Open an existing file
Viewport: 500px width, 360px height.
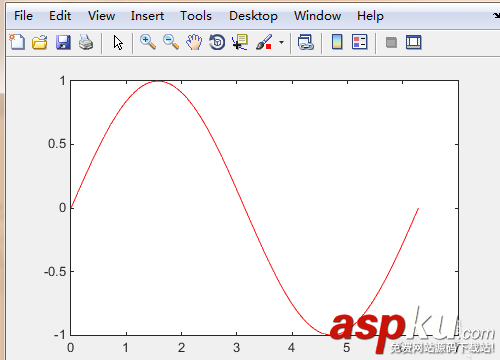click(40, 42)
